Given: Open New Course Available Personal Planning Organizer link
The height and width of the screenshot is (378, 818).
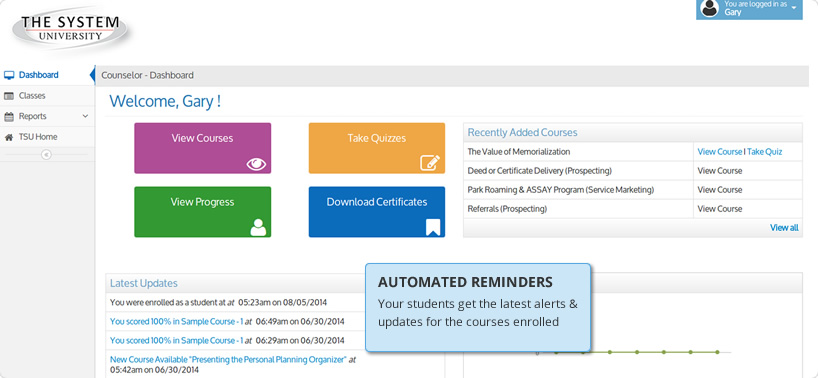Looking at the screenshot, I should [228, 360].
